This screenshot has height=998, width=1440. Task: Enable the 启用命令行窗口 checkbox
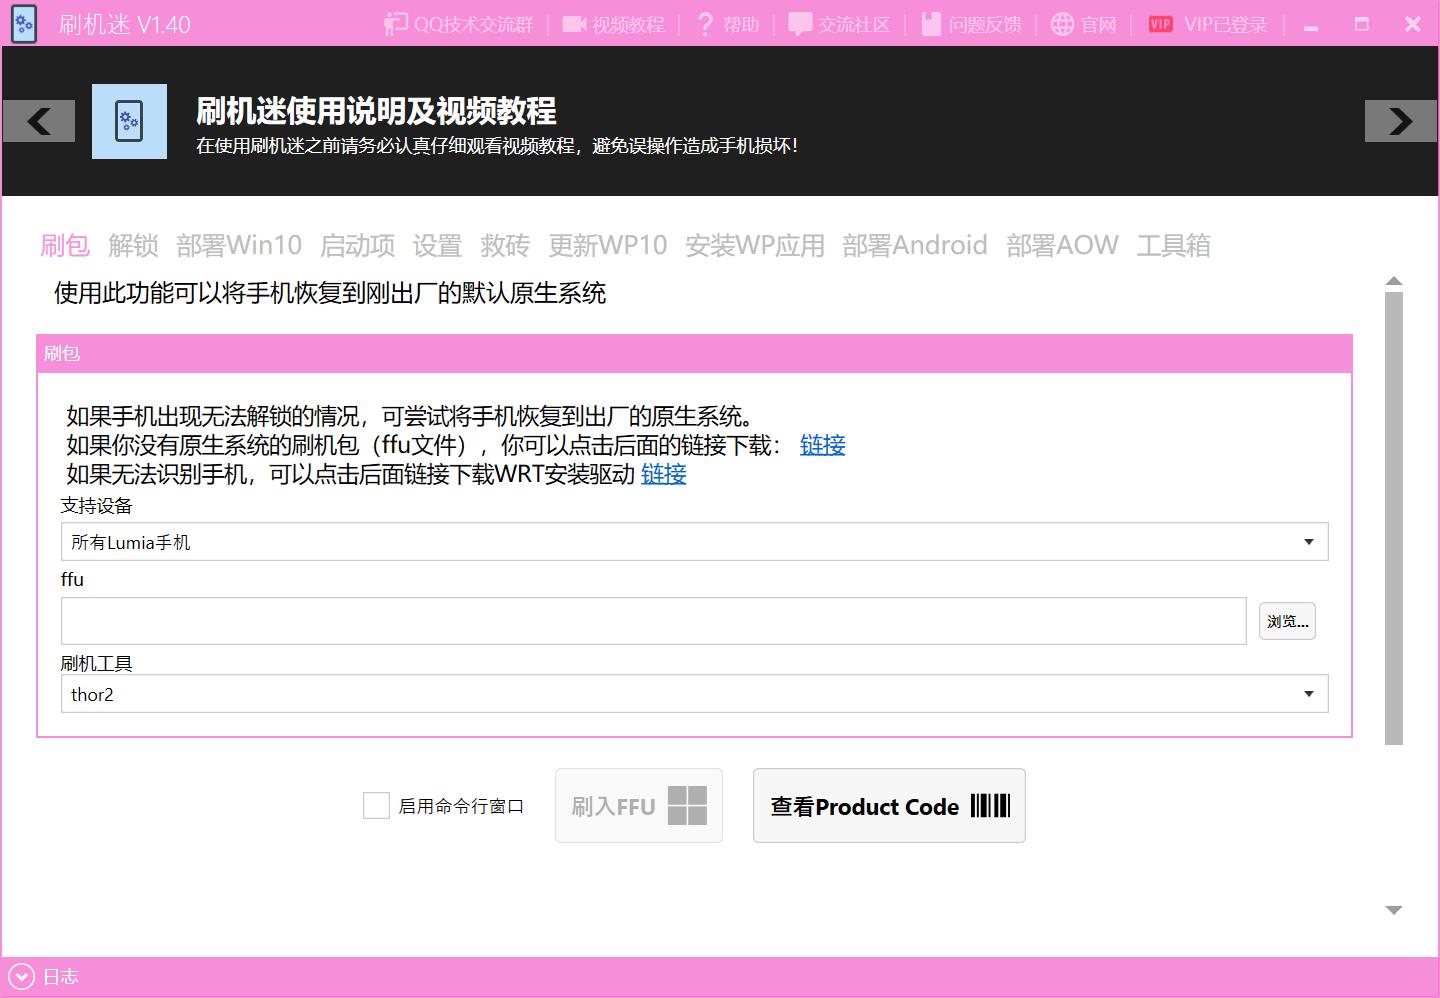pos(376,806)
